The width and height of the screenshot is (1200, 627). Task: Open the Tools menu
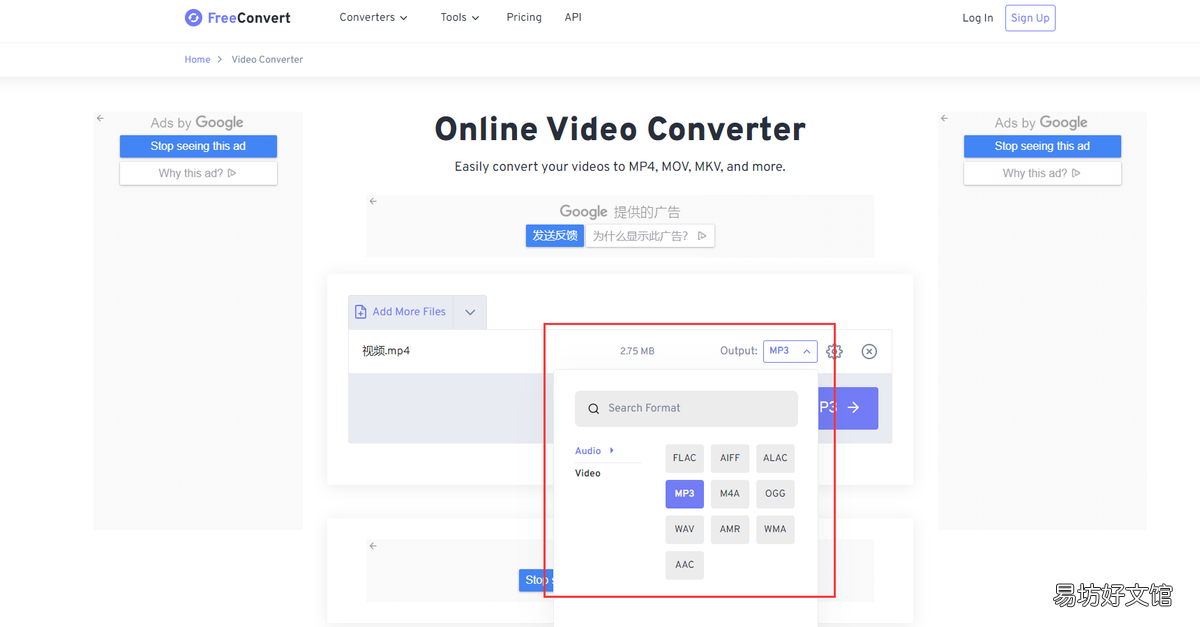click(x=460, y=18)
